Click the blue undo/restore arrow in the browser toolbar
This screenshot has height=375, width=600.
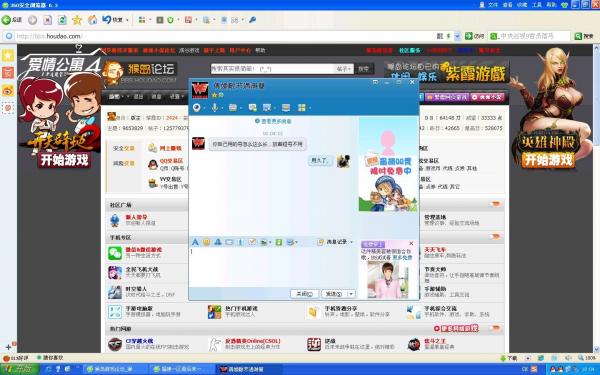tap(107, 20)
